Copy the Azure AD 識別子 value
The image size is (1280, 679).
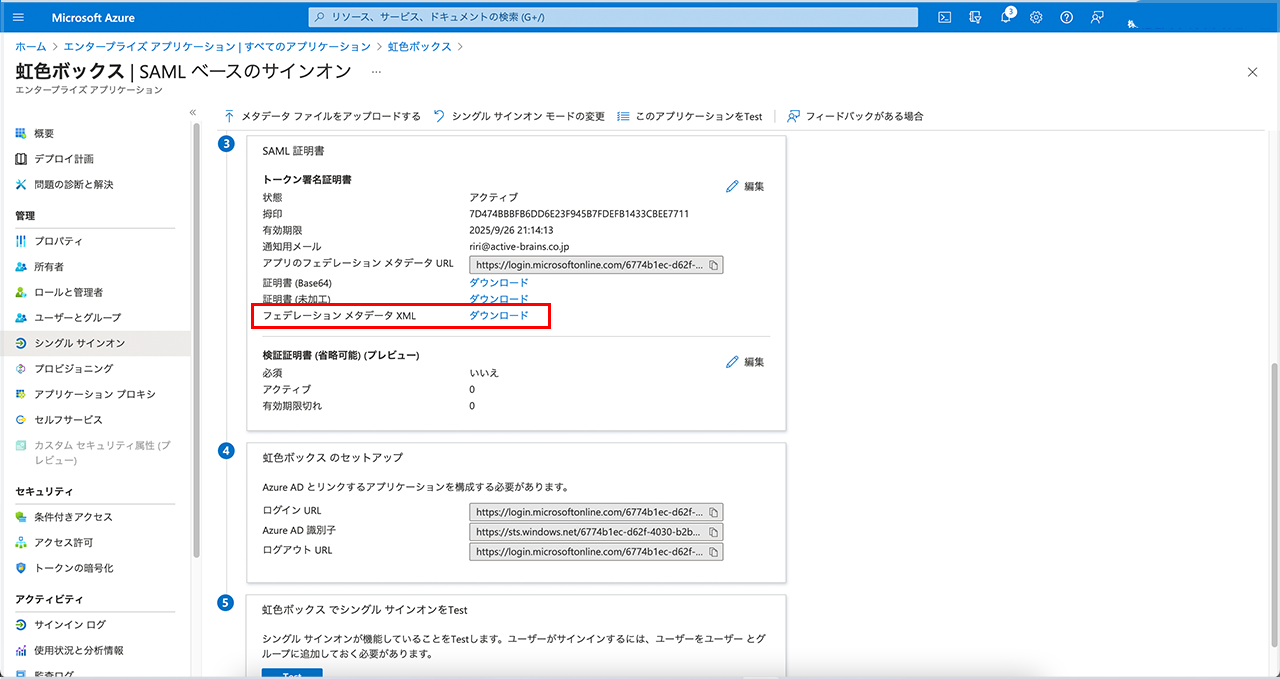pyautogui.click(x=713, y=532)
